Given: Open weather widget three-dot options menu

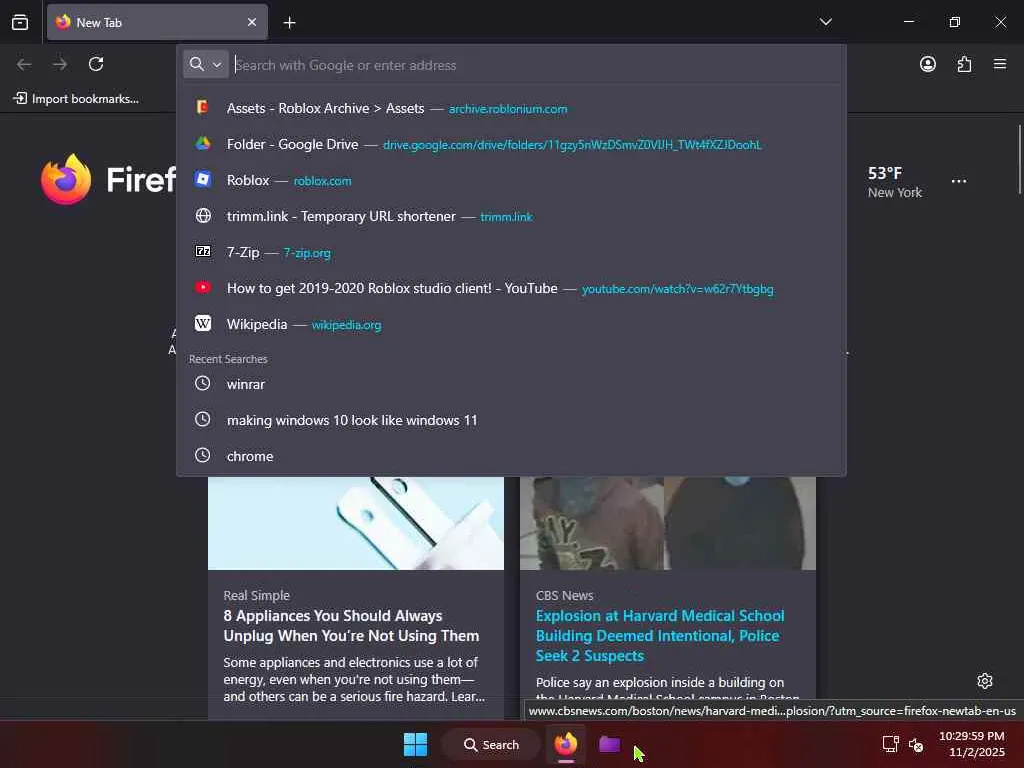Looking at the screenshot, I should [x=958, y=182].
